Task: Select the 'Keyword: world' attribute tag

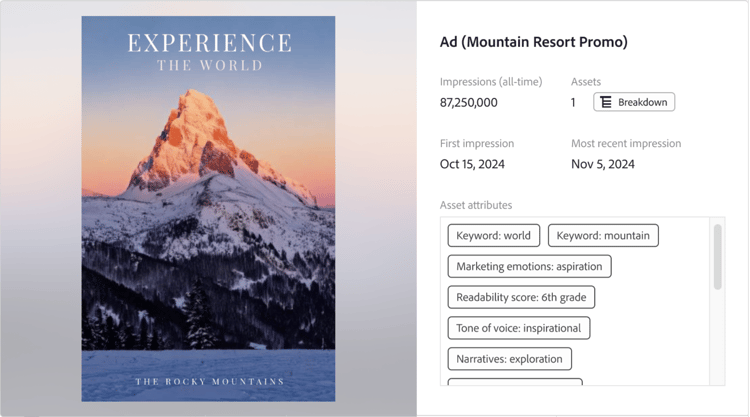Action: (494, 236)
